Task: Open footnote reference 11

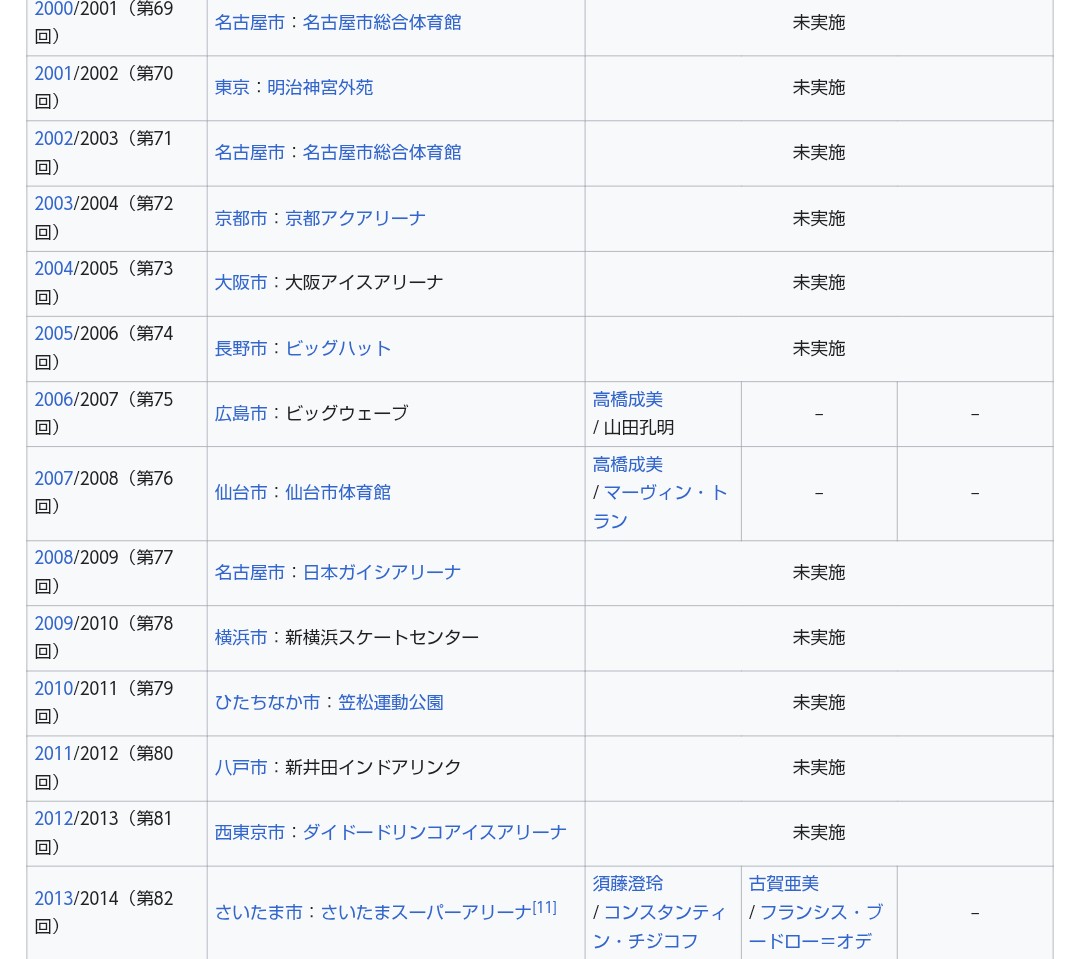Action: [x=544, y=908]
